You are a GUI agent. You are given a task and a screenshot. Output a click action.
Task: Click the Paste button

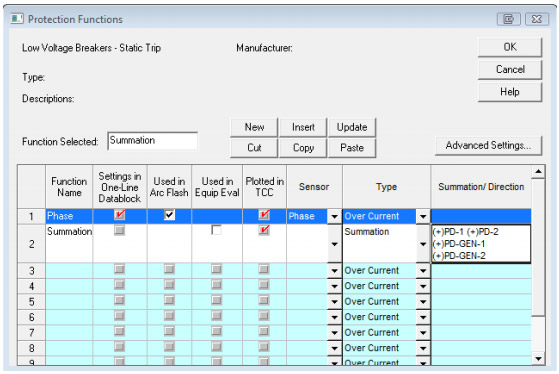[x=352, y=148]
